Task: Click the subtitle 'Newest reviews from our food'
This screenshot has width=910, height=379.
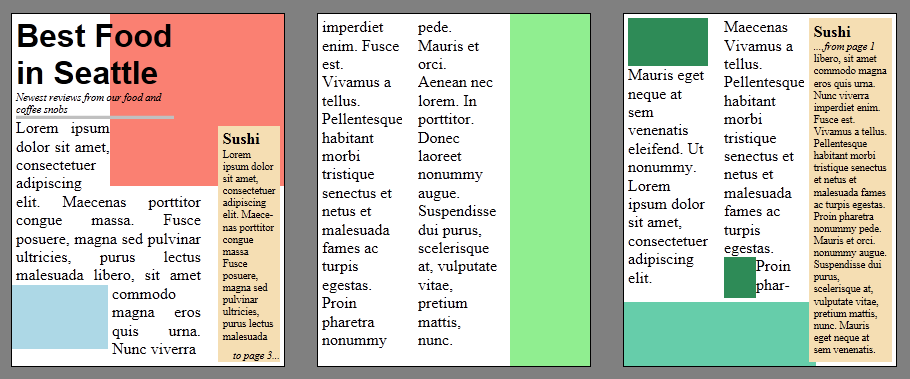Action: coord(89,103)
